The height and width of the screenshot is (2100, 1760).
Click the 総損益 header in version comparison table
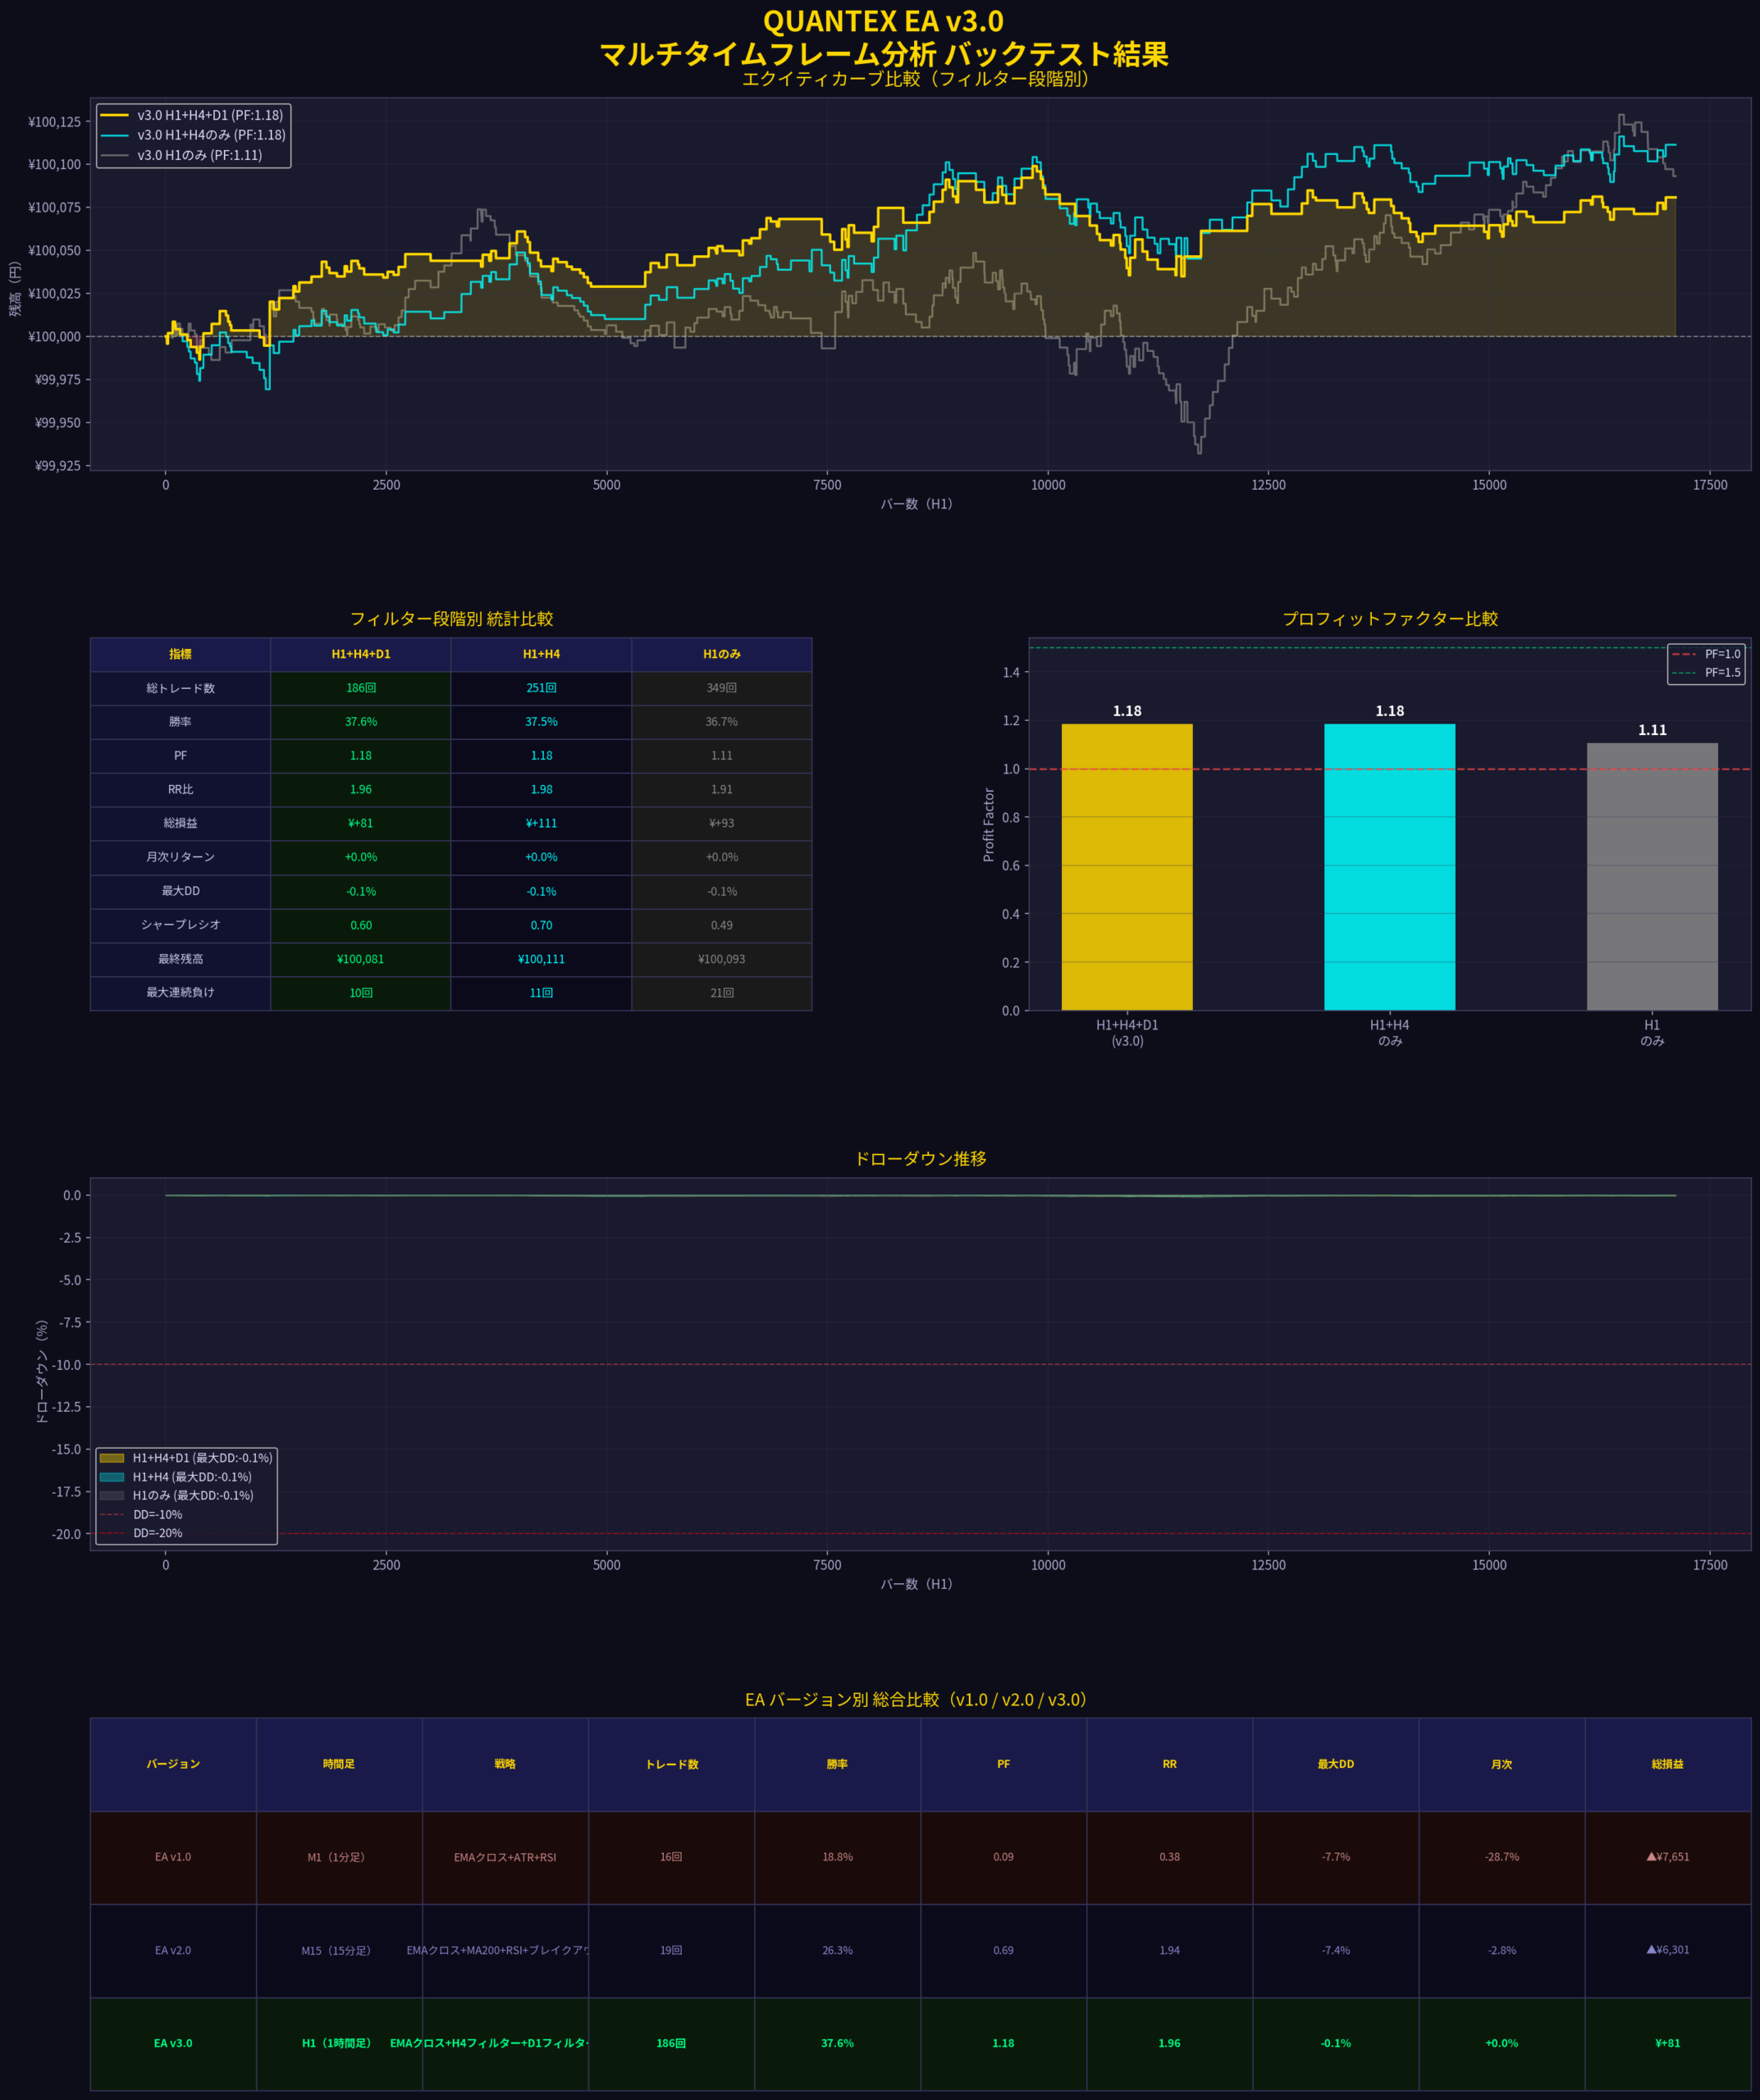click(1667, 1764)
